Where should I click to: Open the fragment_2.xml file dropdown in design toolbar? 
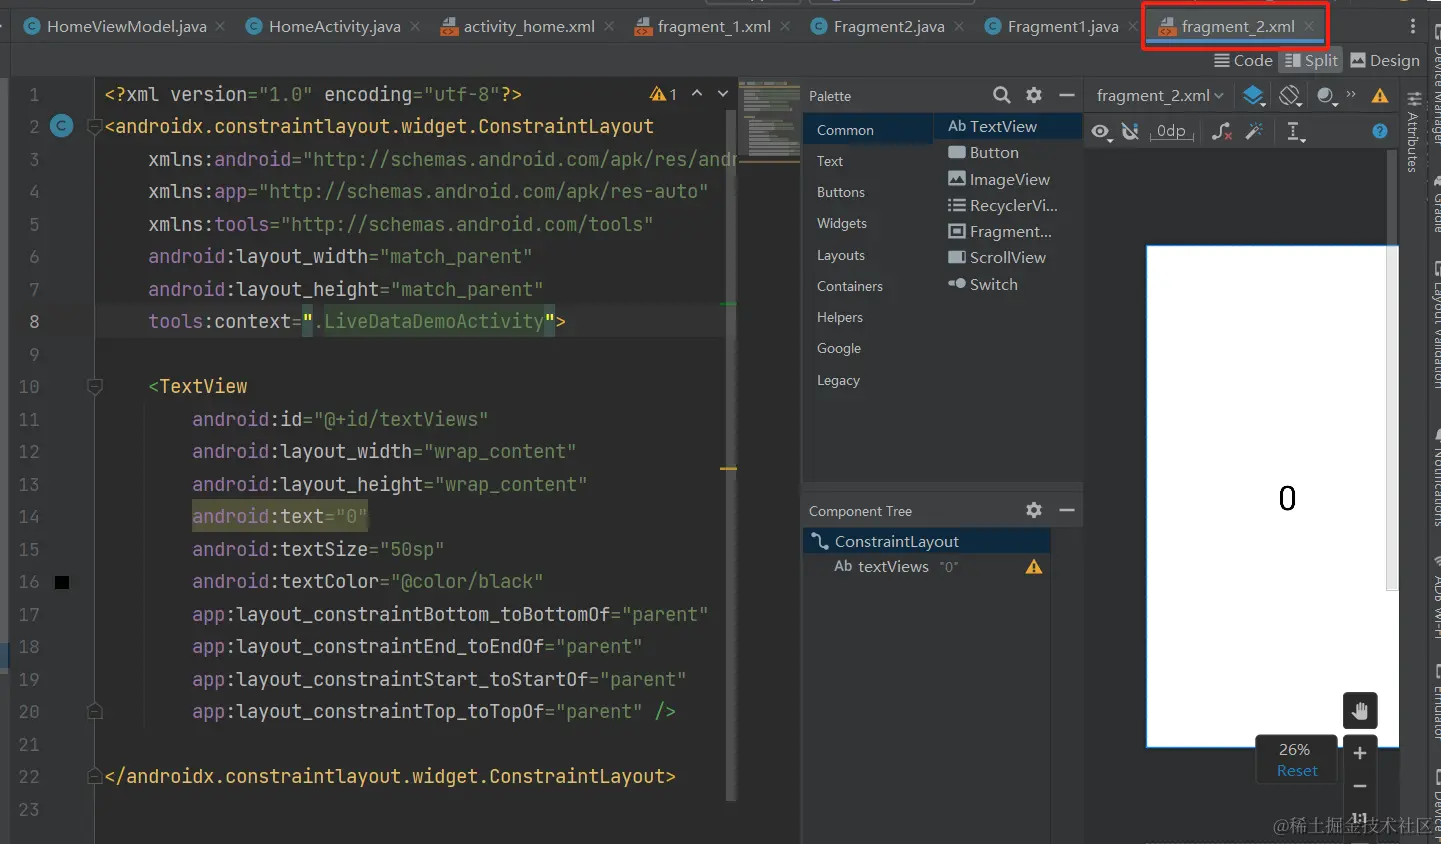click(1160, 95)
